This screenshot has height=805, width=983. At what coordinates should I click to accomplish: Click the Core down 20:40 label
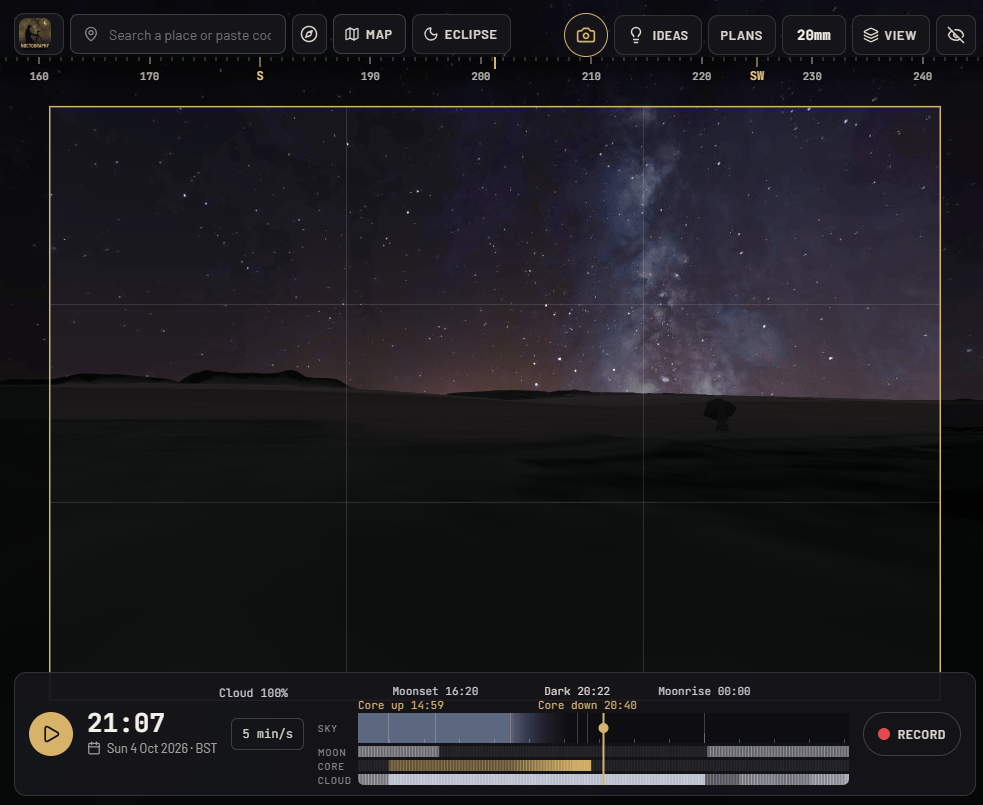point(587,705)
